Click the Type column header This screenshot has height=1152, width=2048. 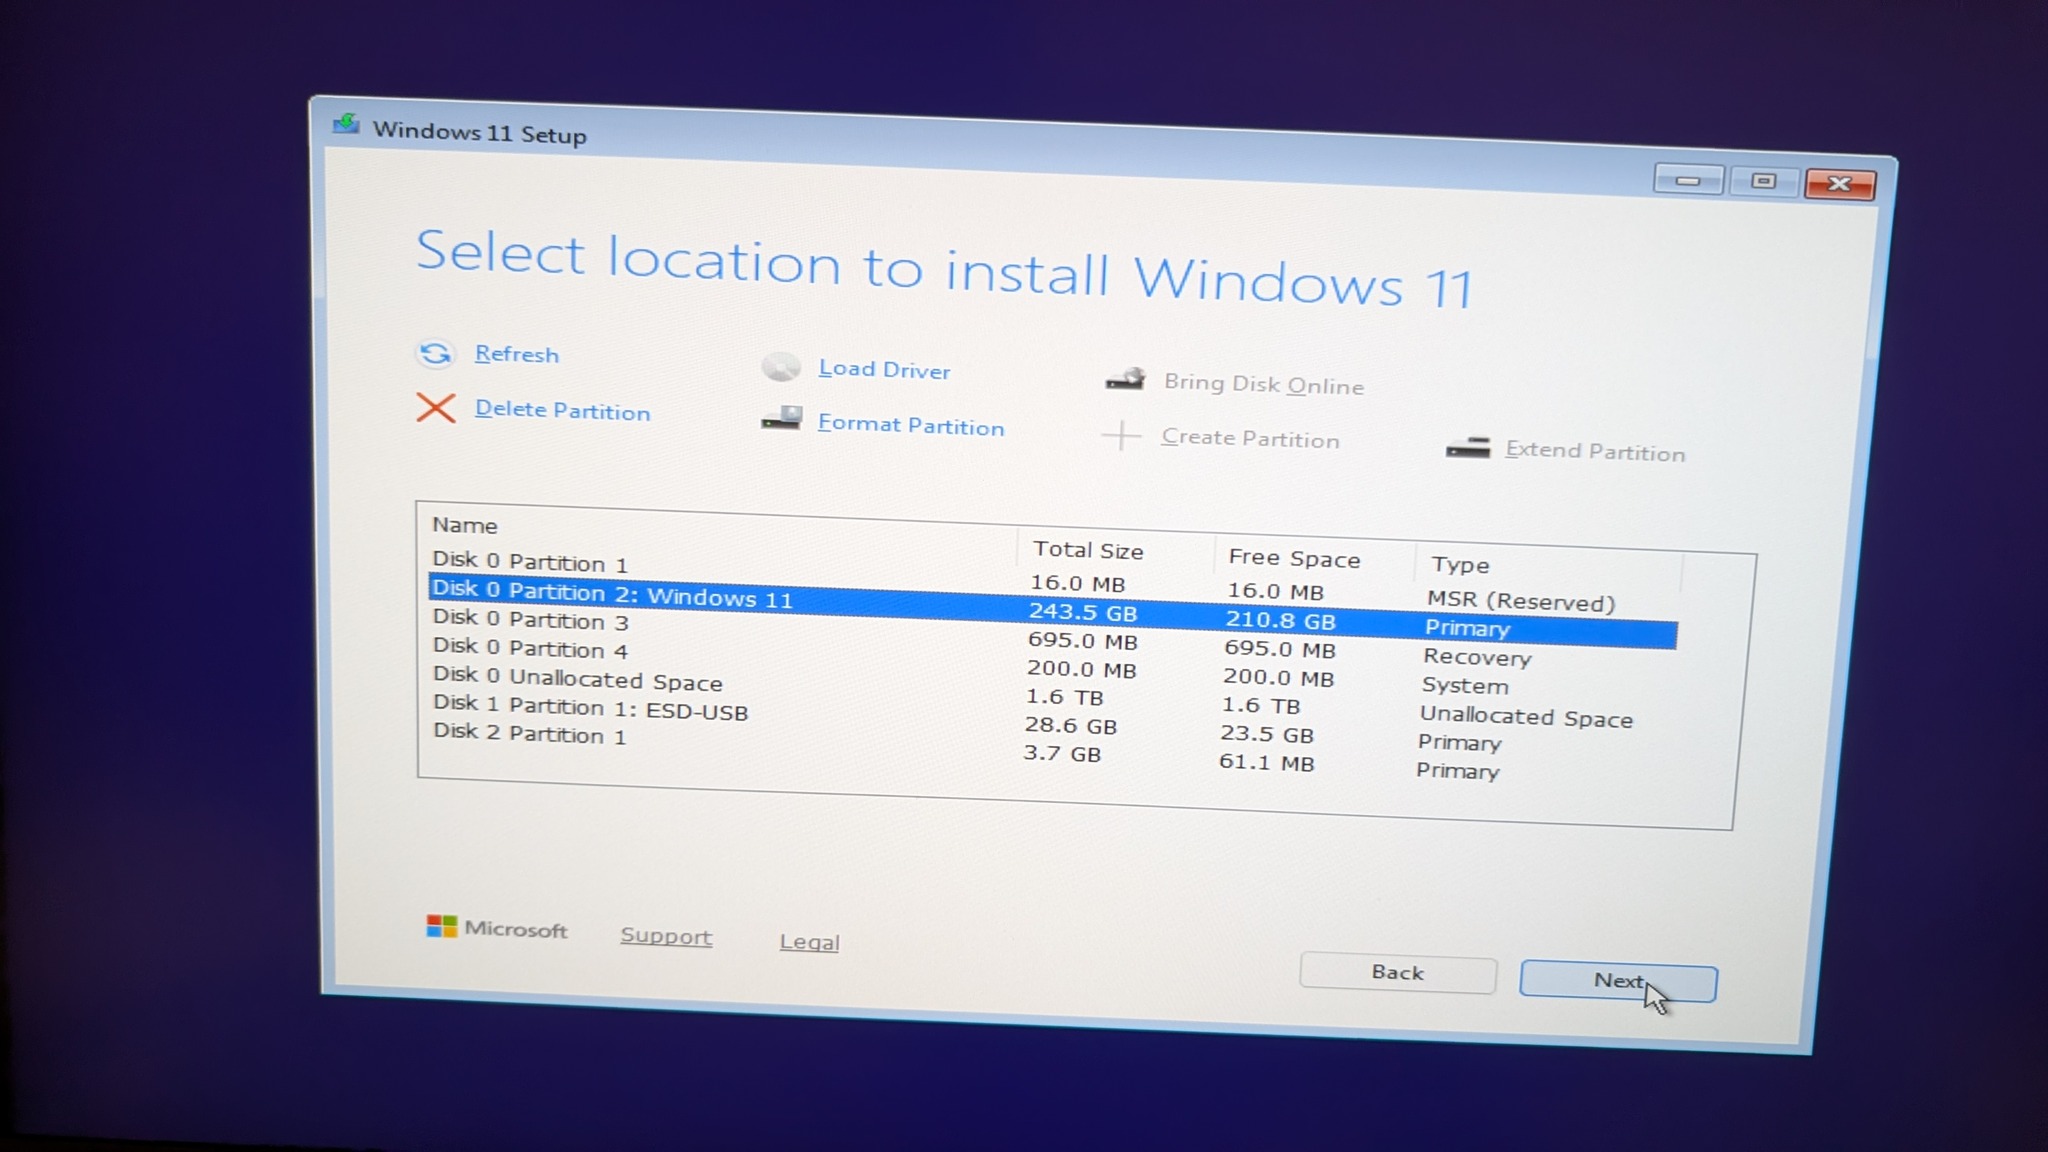pyautogui.click(x=1460, y=565)
